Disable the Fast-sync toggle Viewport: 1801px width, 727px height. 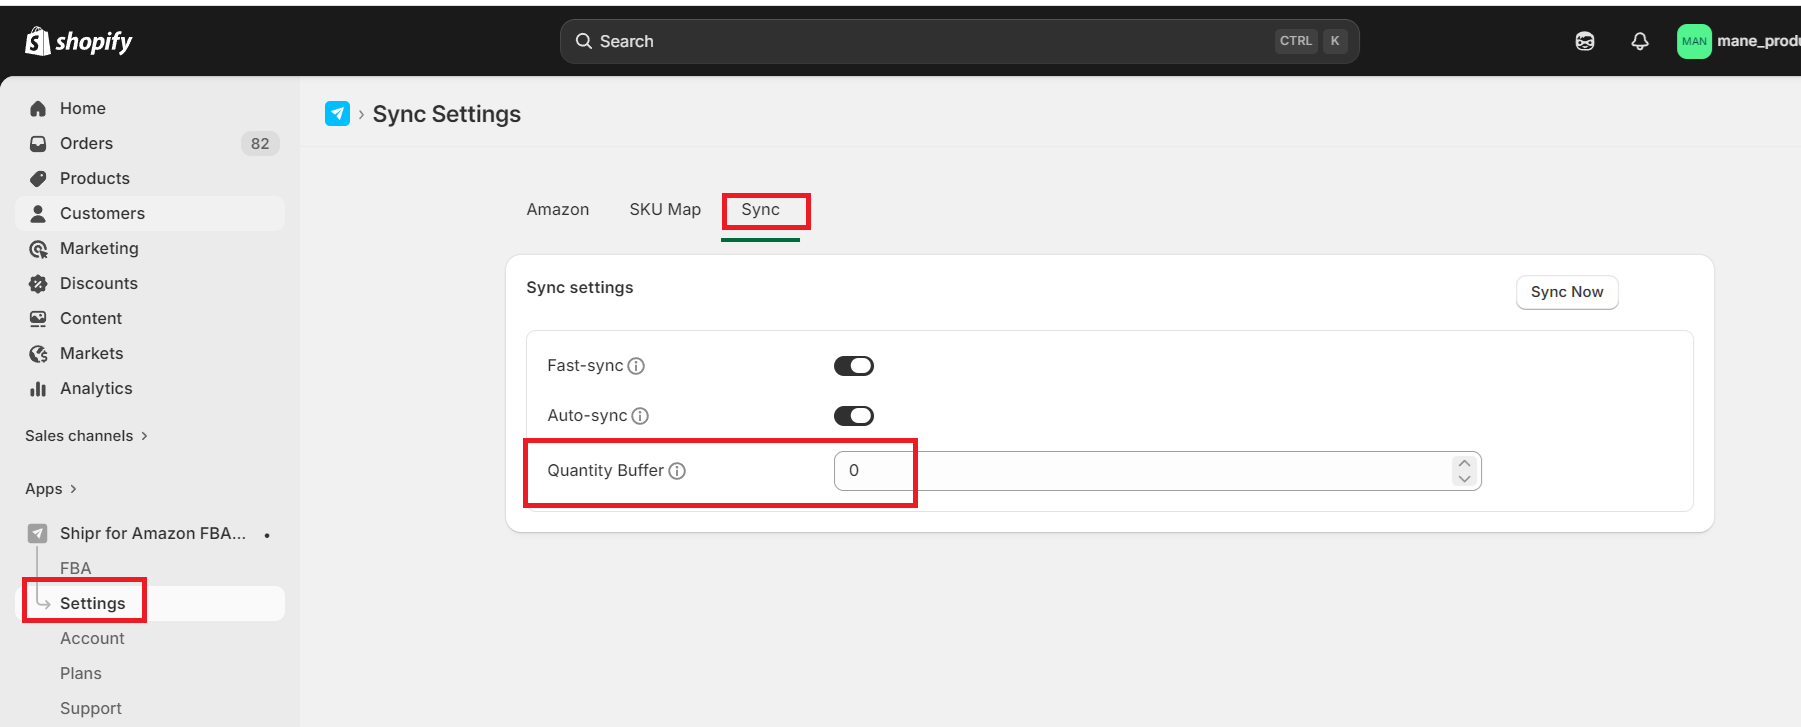[x=853, y=366]
